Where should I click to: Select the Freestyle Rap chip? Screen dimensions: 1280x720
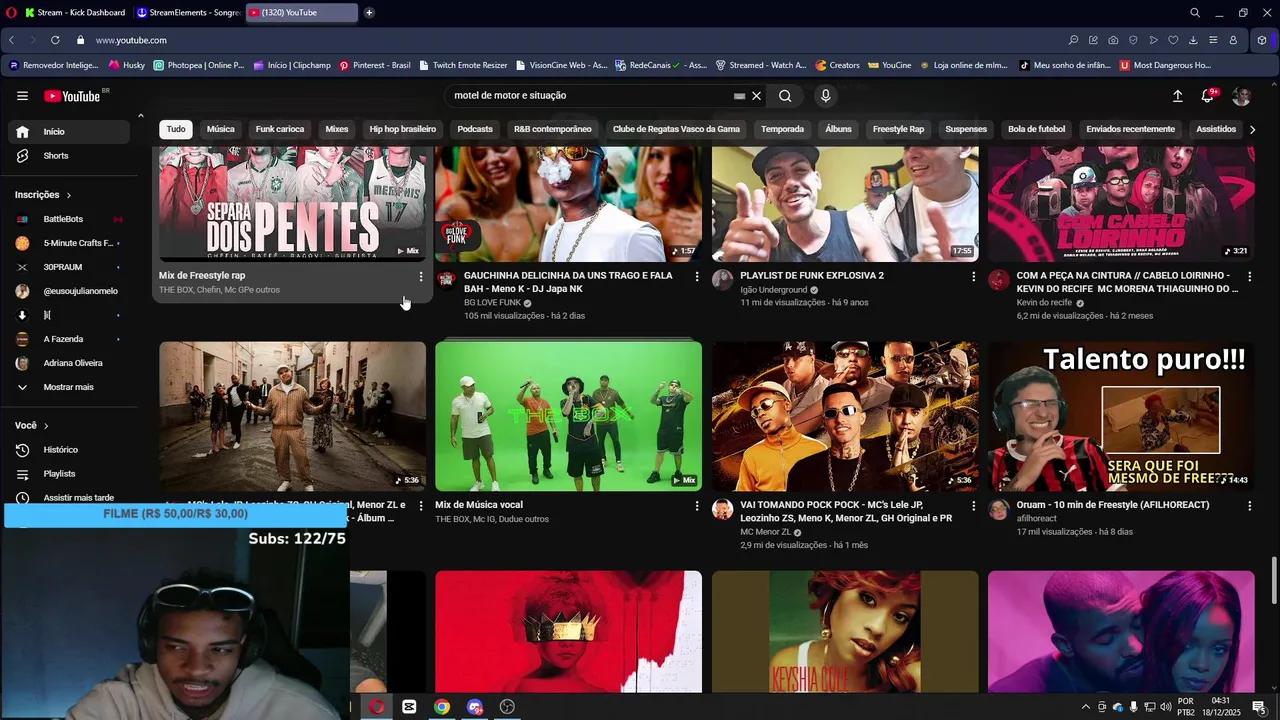tap(898, 129)
